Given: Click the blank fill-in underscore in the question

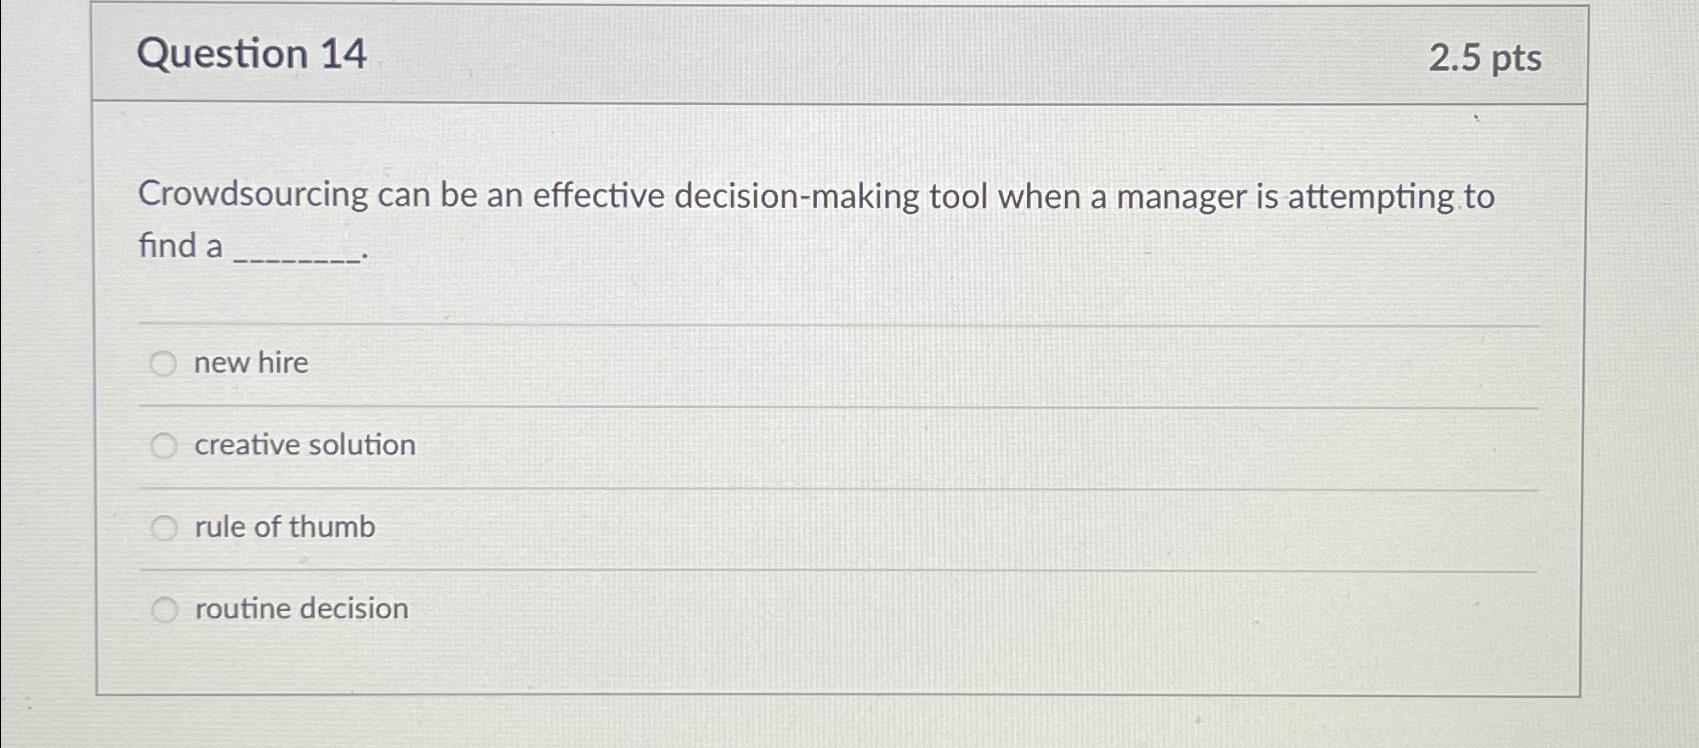Looking at the screenshot, I should pos(300,250).
